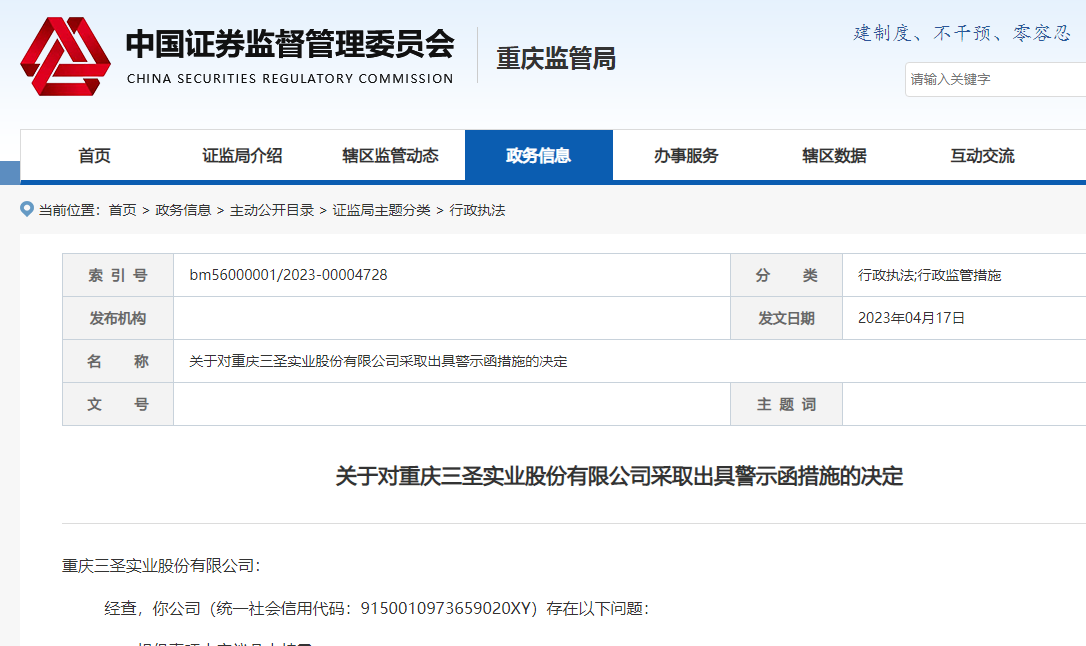Click index number bm56000001/2023-00004728
This screenshot has width=1086, height=646.
pyautogui.click(x=288, y=275)
